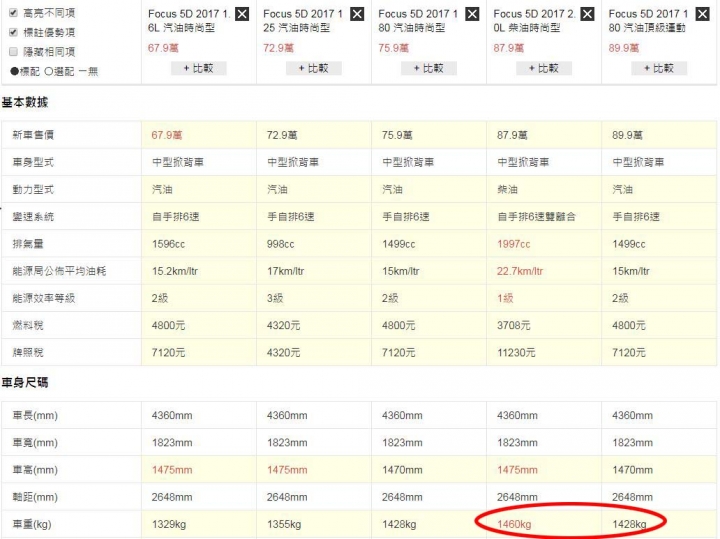Enable 隱藏相同項 checkbox
720x539 pixels.
coord(13,51)
